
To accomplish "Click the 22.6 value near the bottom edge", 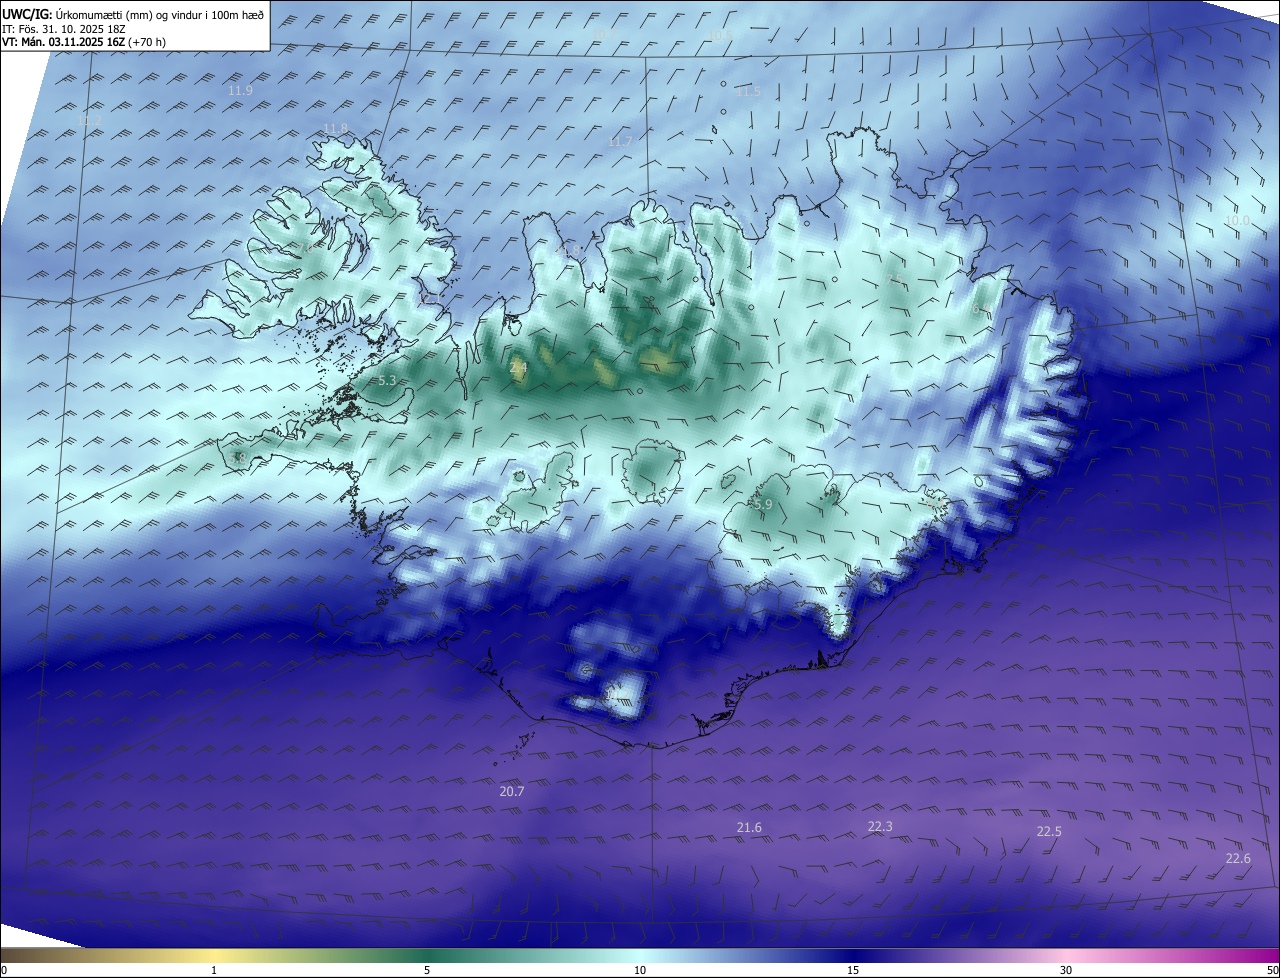I will [x=1238, y=858].
